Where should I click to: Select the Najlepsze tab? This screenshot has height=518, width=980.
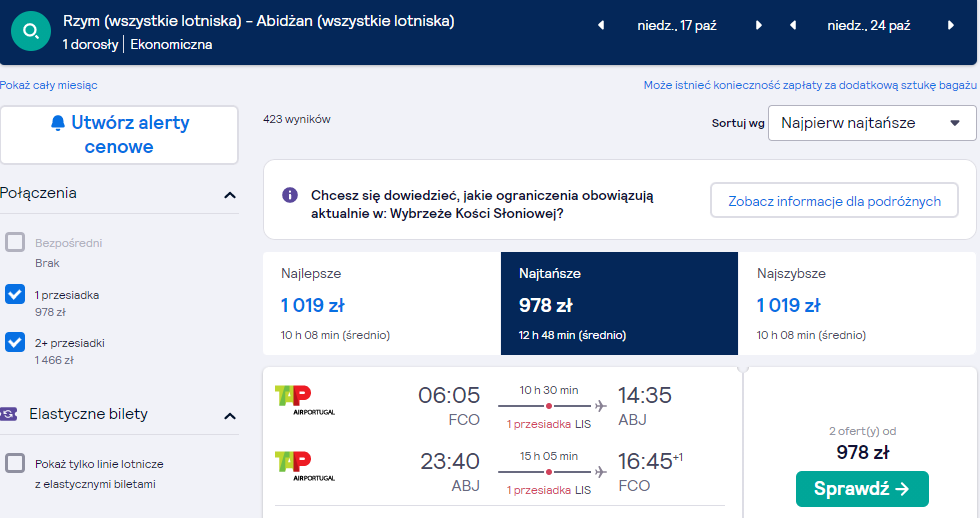point(382,304)
